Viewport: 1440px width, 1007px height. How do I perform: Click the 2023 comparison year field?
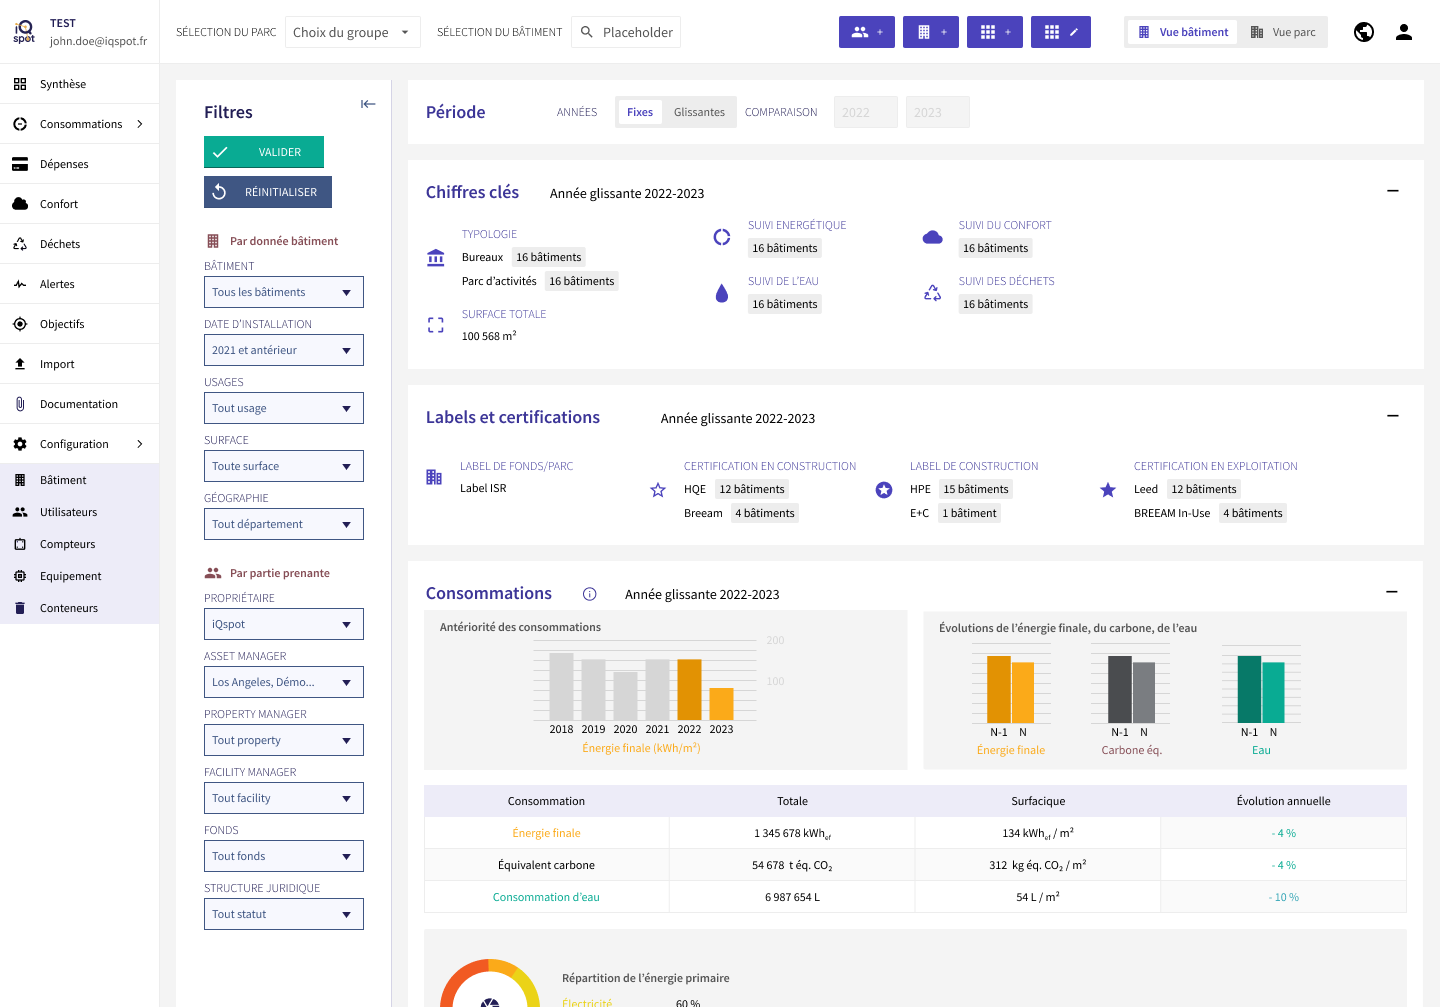938,112
